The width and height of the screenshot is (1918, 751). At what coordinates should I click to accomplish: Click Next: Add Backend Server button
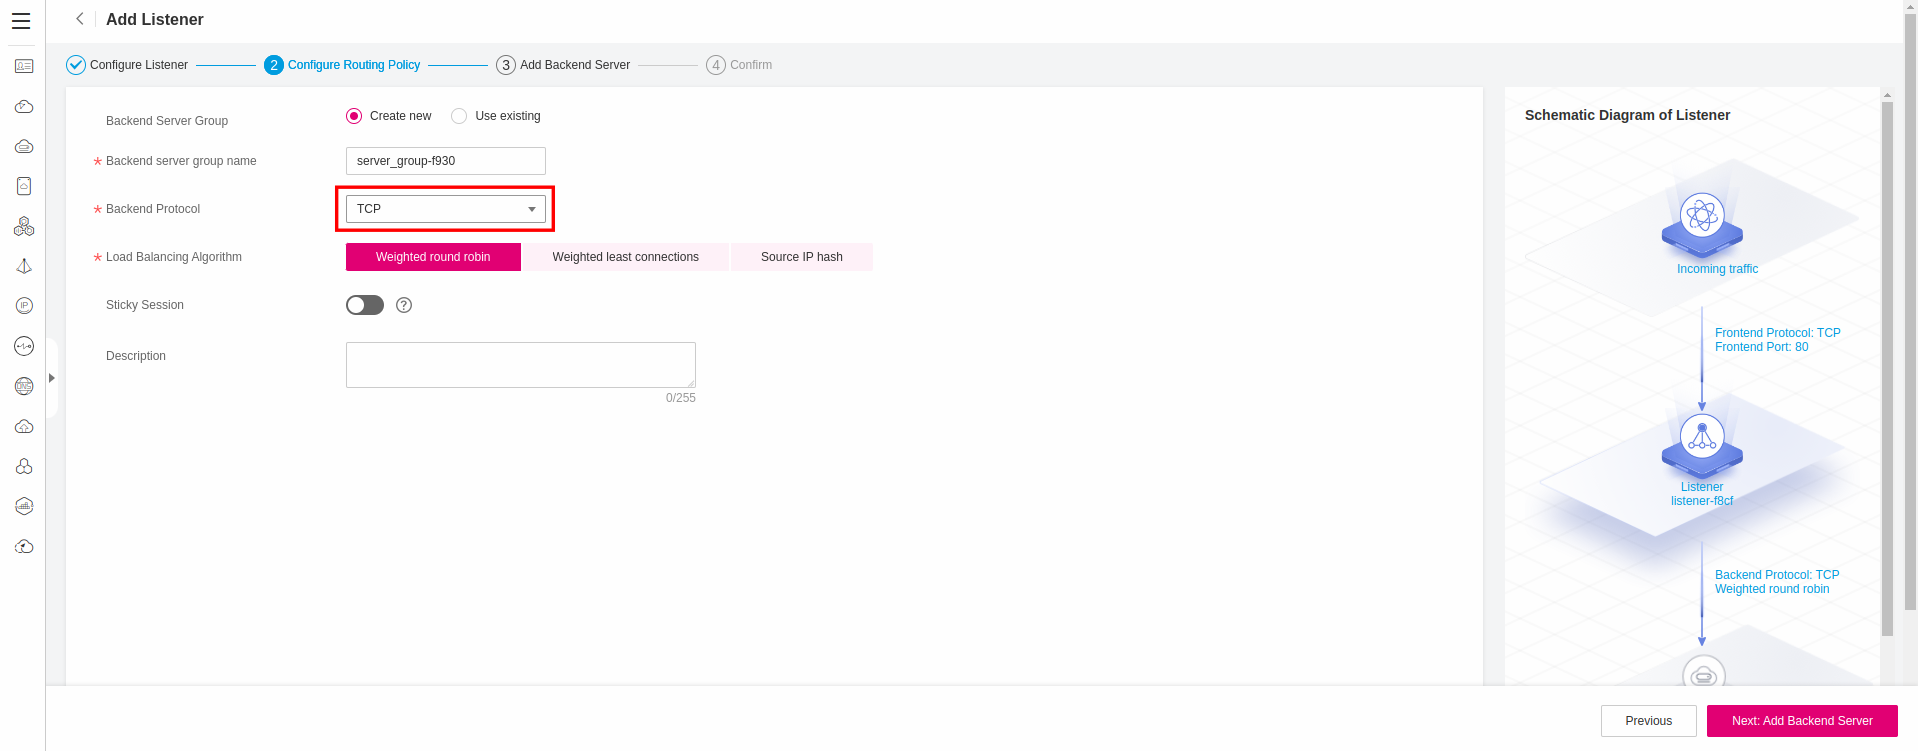pyautogui.click(x=1801, y=721)
